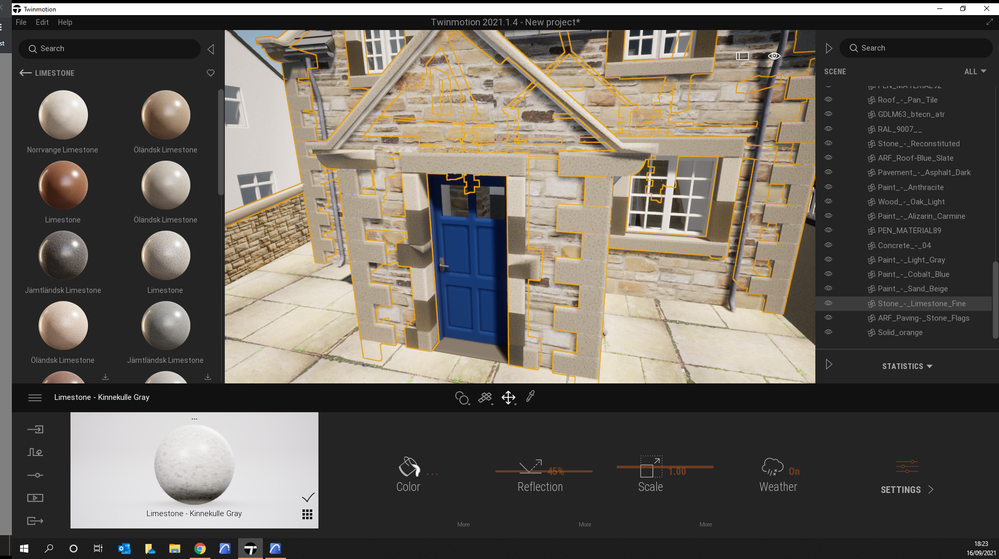Adjust the Reflection 45% slider
Screen dimensions: 999x559
pos(543,471)
